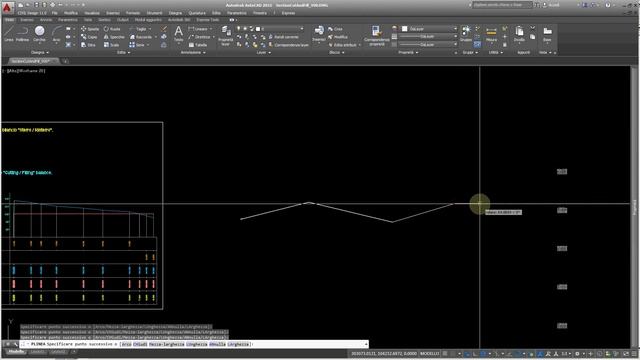Click Corrispondenza proprietà tool
The width and height of the screenshot is (640, 360).
pyautogui.click(x=376, y=36)
